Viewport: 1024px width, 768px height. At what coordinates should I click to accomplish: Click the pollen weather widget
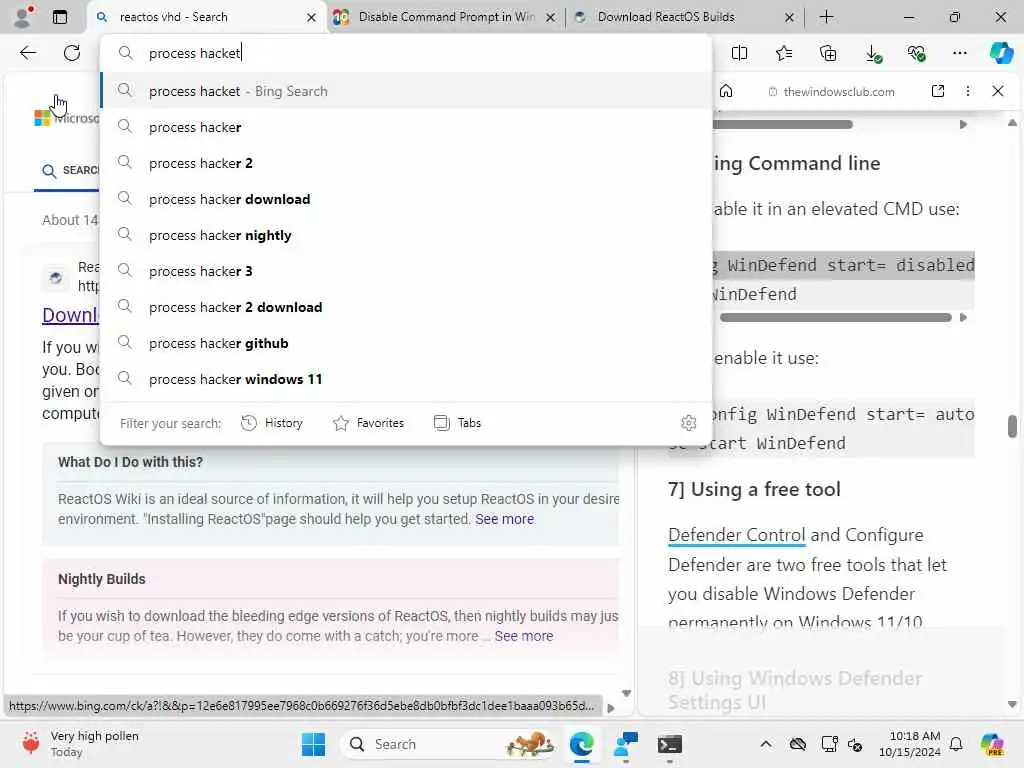pos(80,744)
